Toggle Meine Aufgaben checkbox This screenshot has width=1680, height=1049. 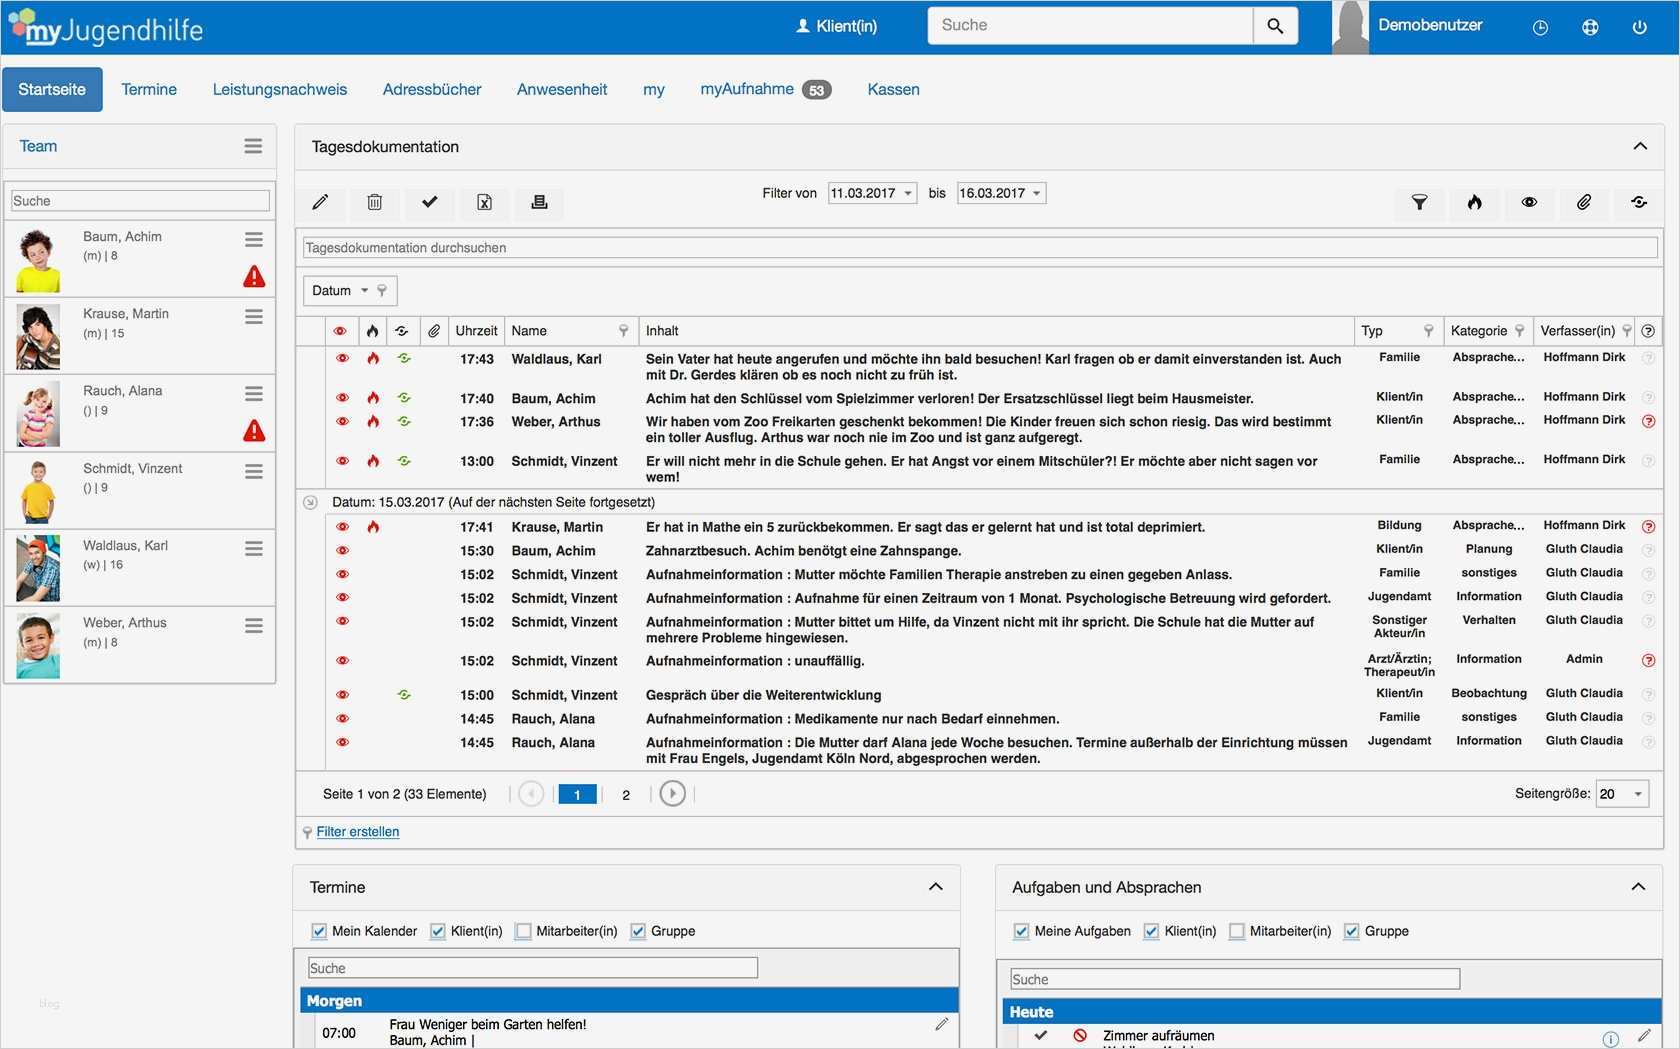pyautogui.click(x=1021, y=931)
